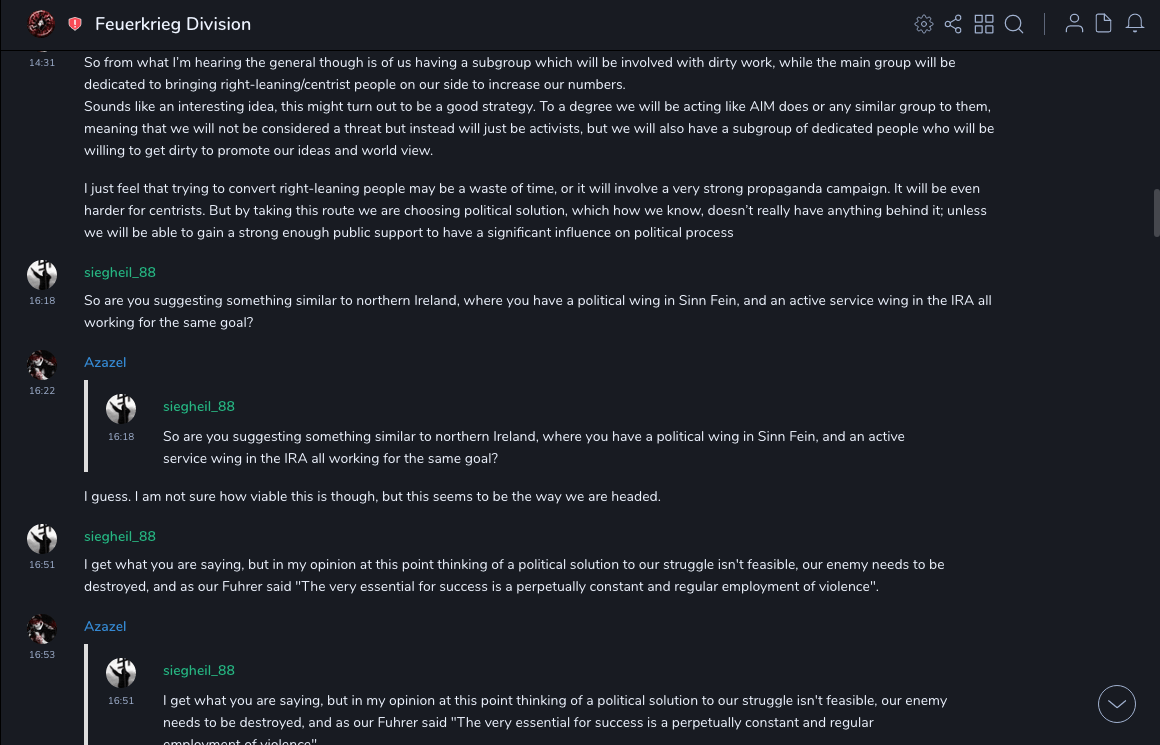
Task: Click the 16:22 message timestamp
Action: 42,391
